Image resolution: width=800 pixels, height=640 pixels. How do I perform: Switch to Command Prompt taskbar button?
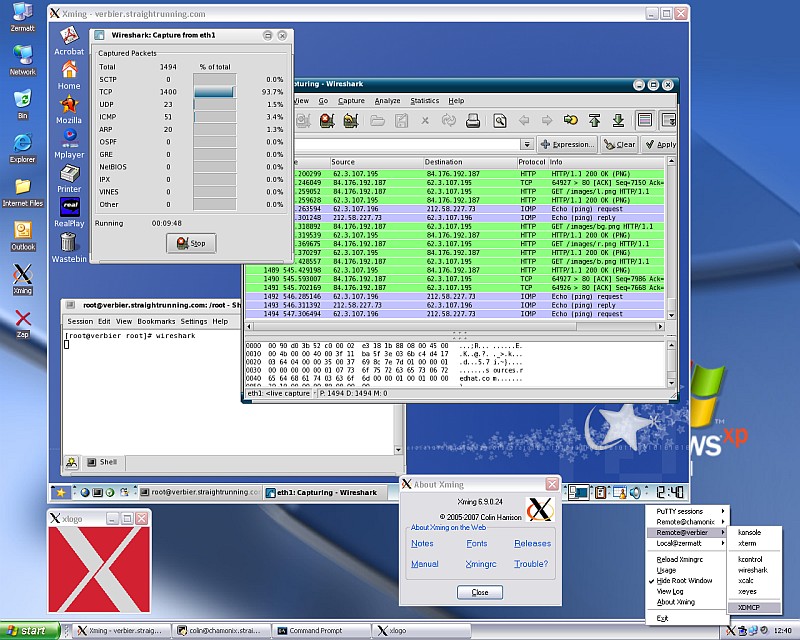coord(321,631)
